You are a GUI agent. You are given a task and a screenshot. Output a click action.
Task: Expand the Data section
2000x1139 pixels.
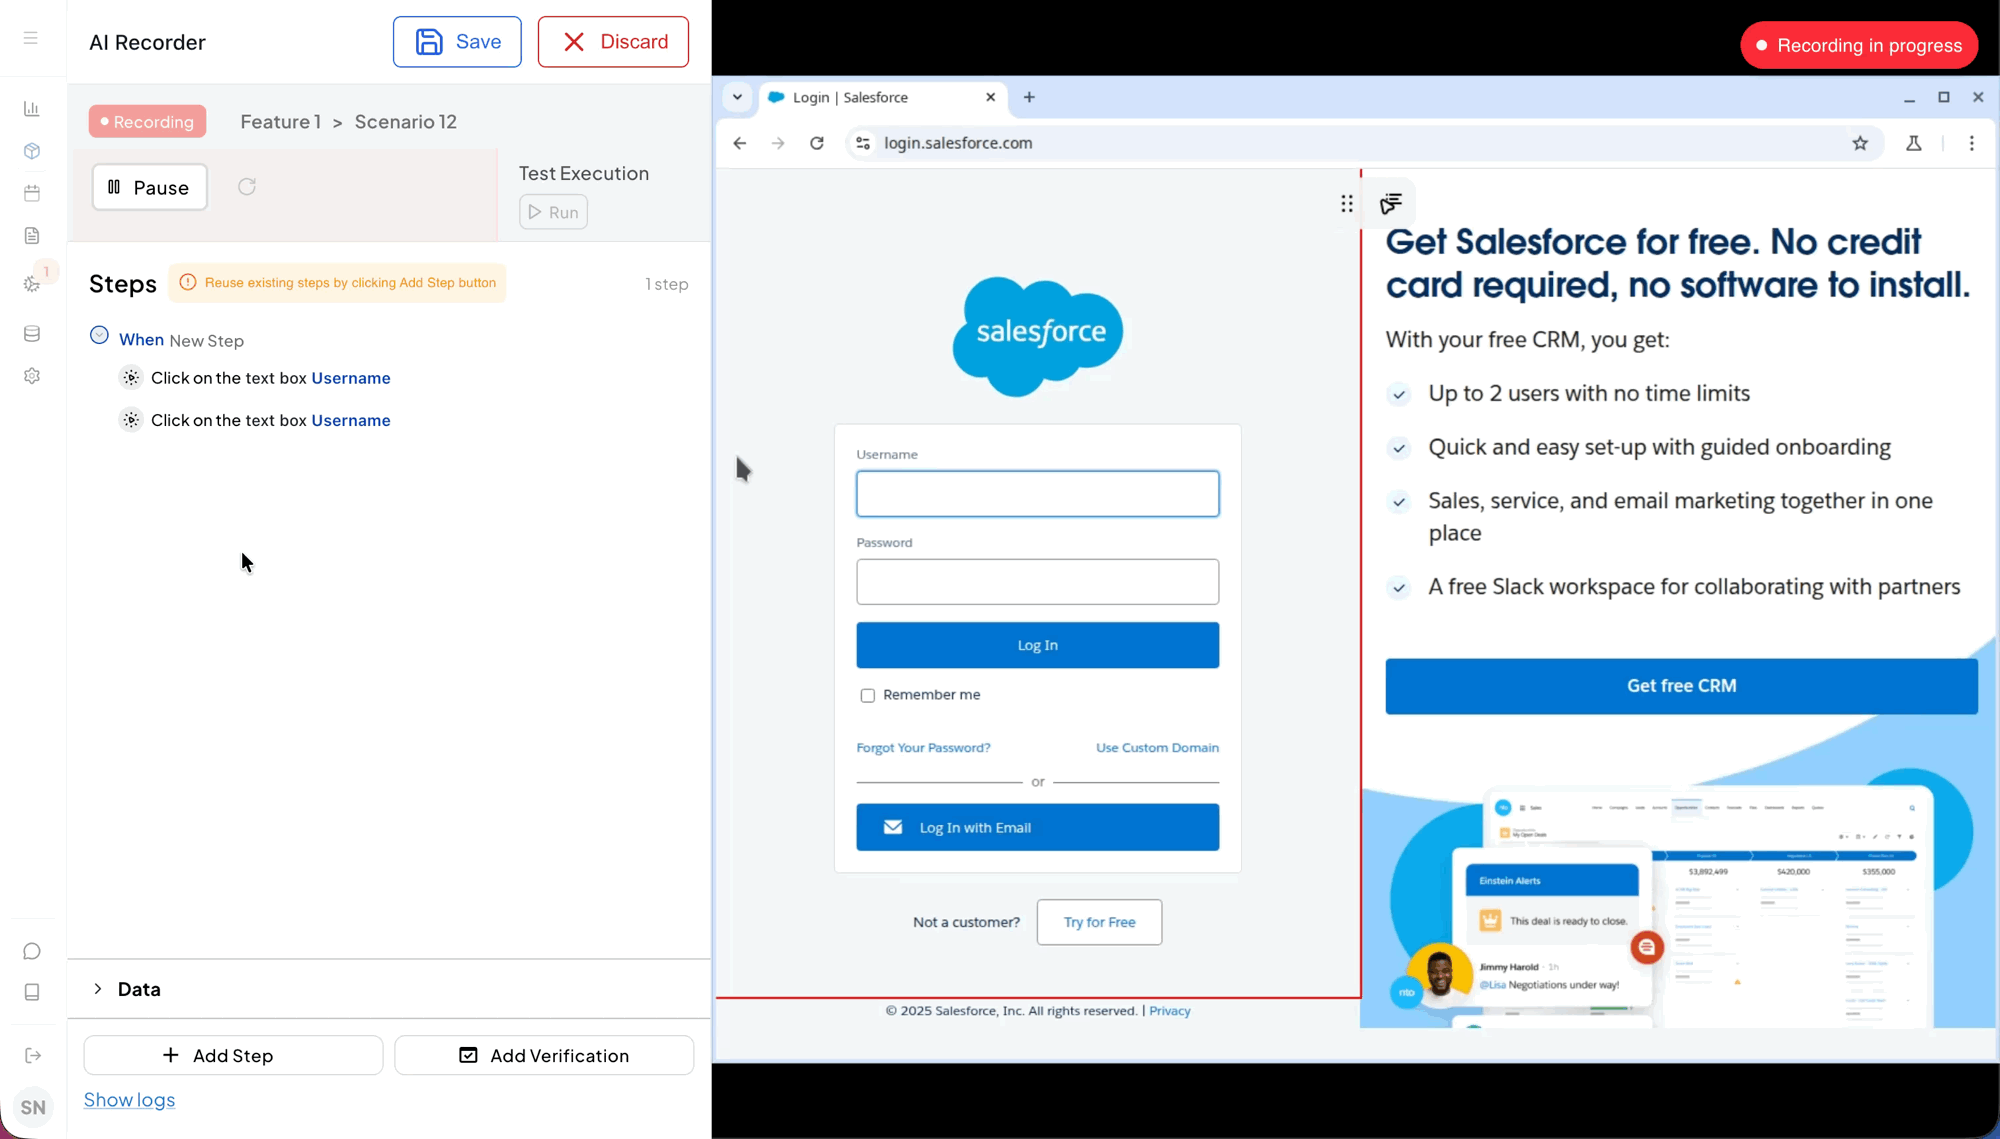(98, 989)
